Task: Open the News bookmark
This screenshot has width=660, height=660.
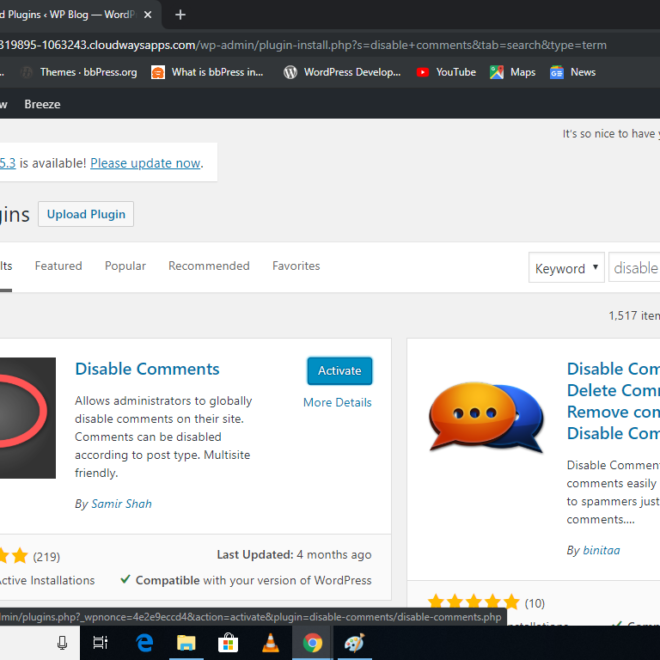Action: click(x=573, y=72)
